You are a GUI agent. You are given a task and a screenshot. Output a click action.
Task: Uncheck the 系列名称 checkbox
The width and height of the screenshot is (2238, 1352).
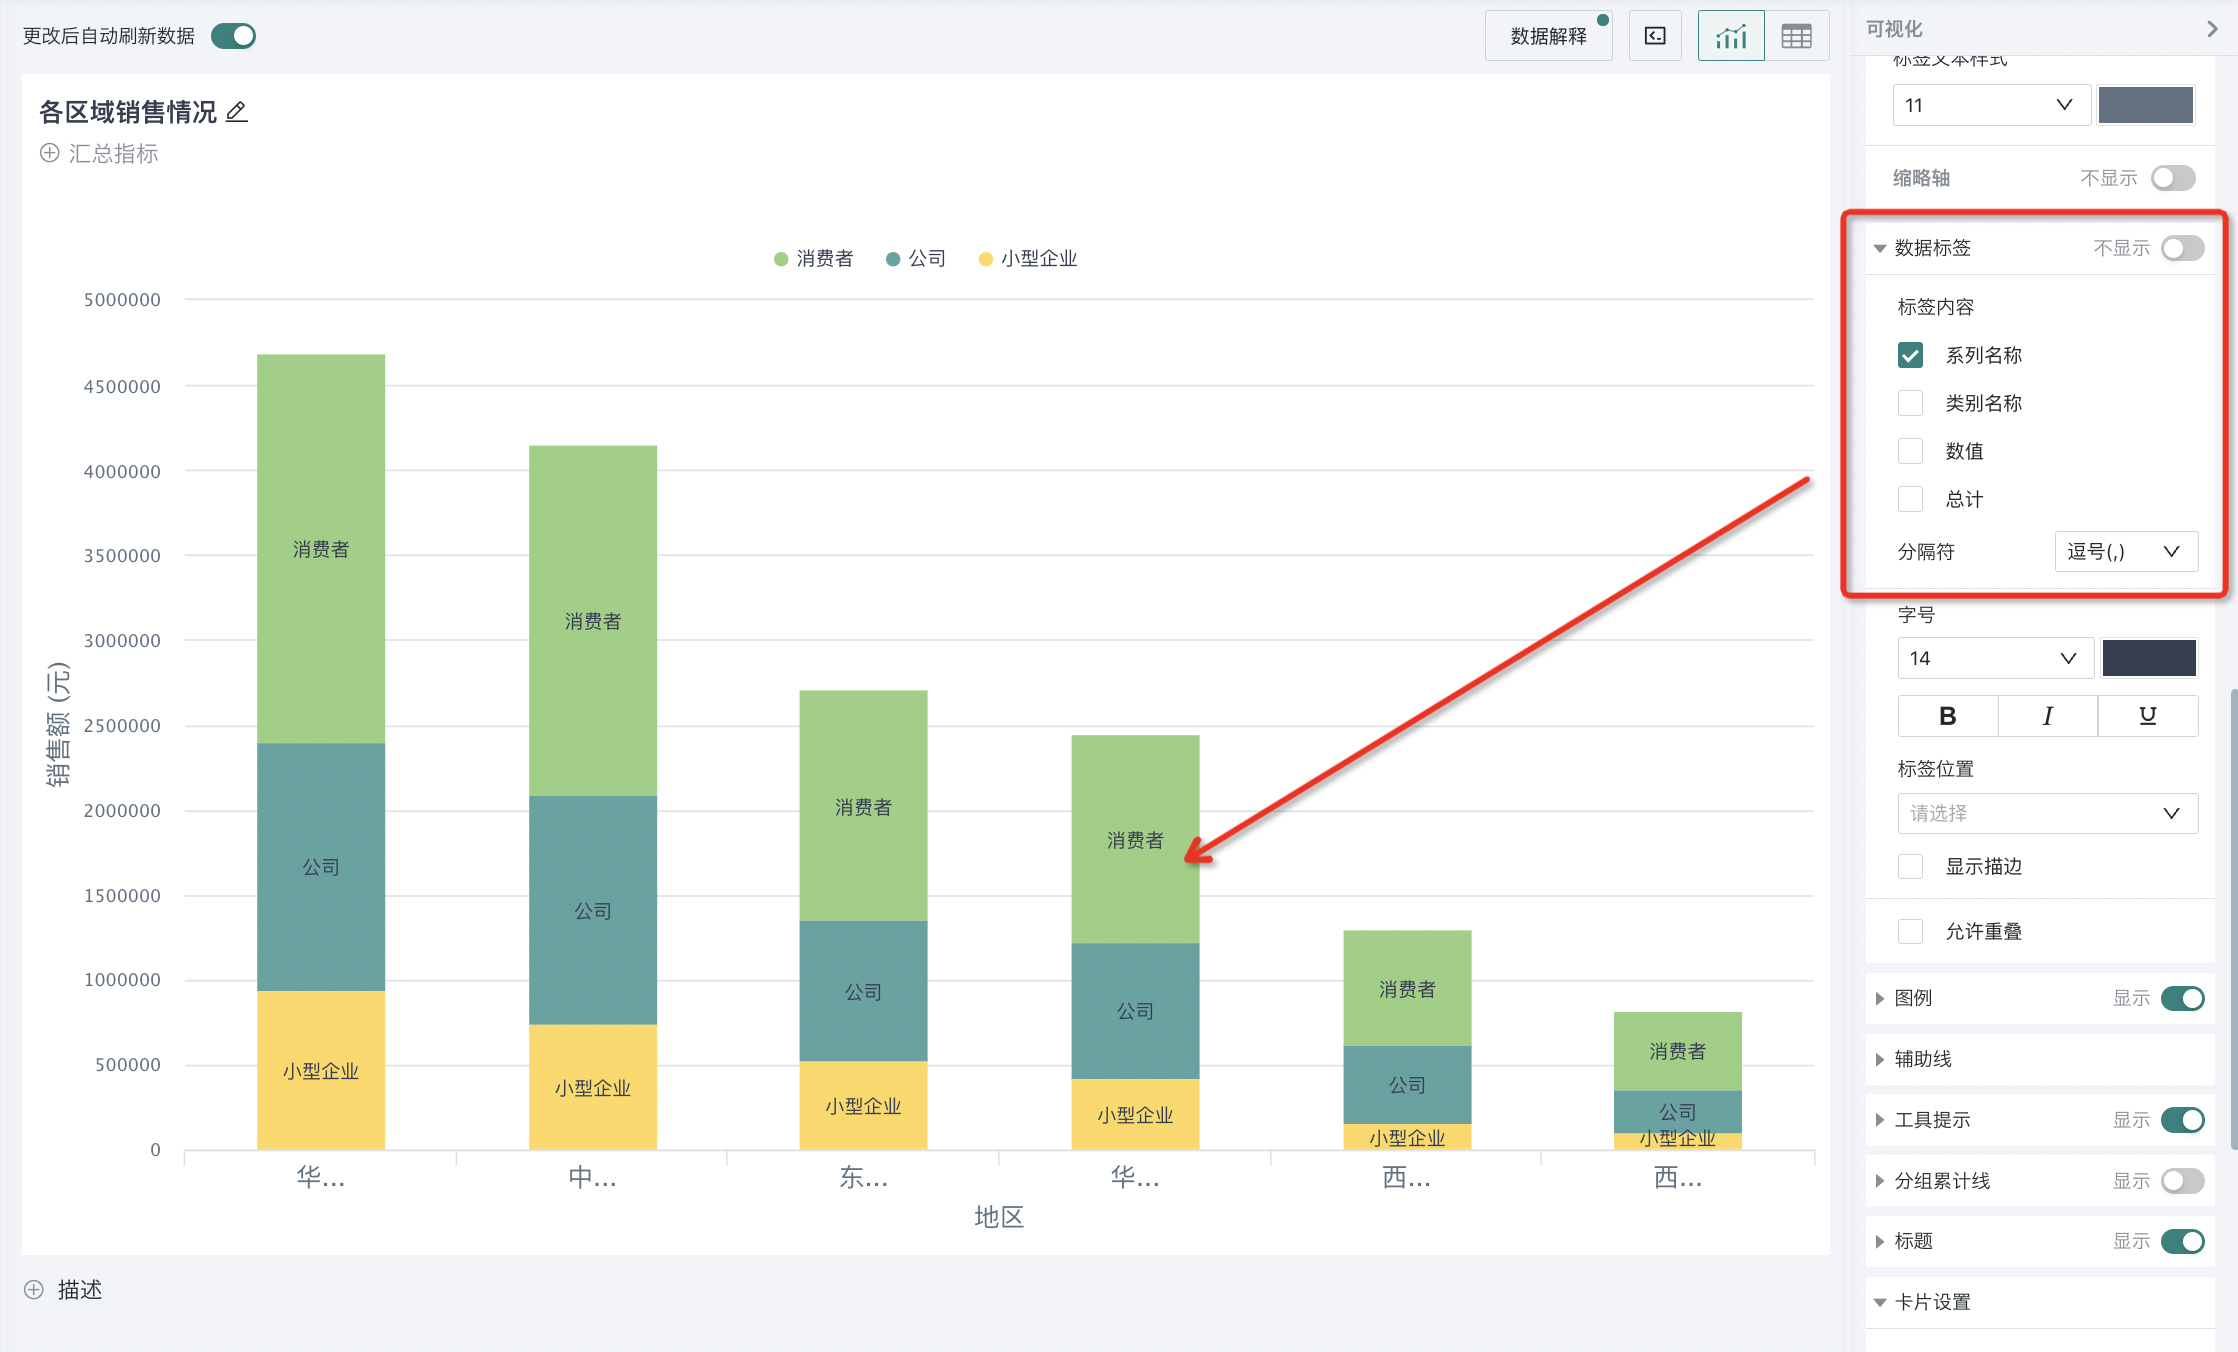pyautogui.click(x=1910, y=355)
